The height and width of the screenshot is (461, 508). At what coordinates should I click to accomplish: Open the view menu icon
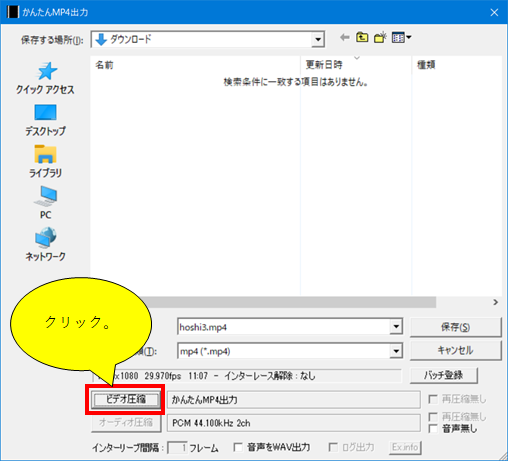coord(401,38)
